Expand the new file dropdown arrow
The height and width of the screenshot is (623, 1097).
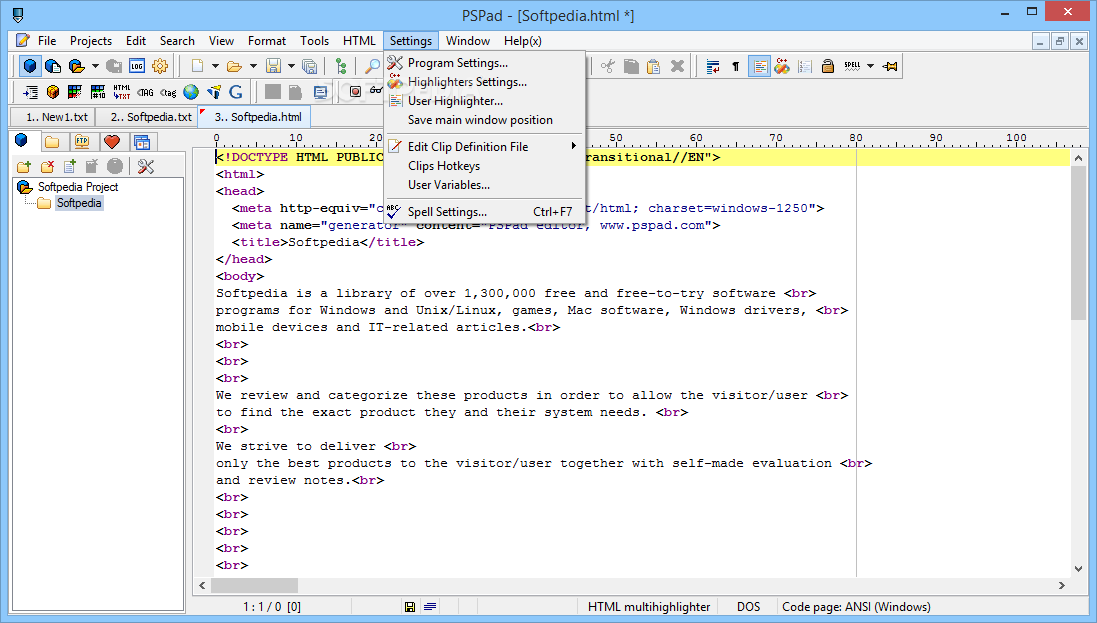215,66
